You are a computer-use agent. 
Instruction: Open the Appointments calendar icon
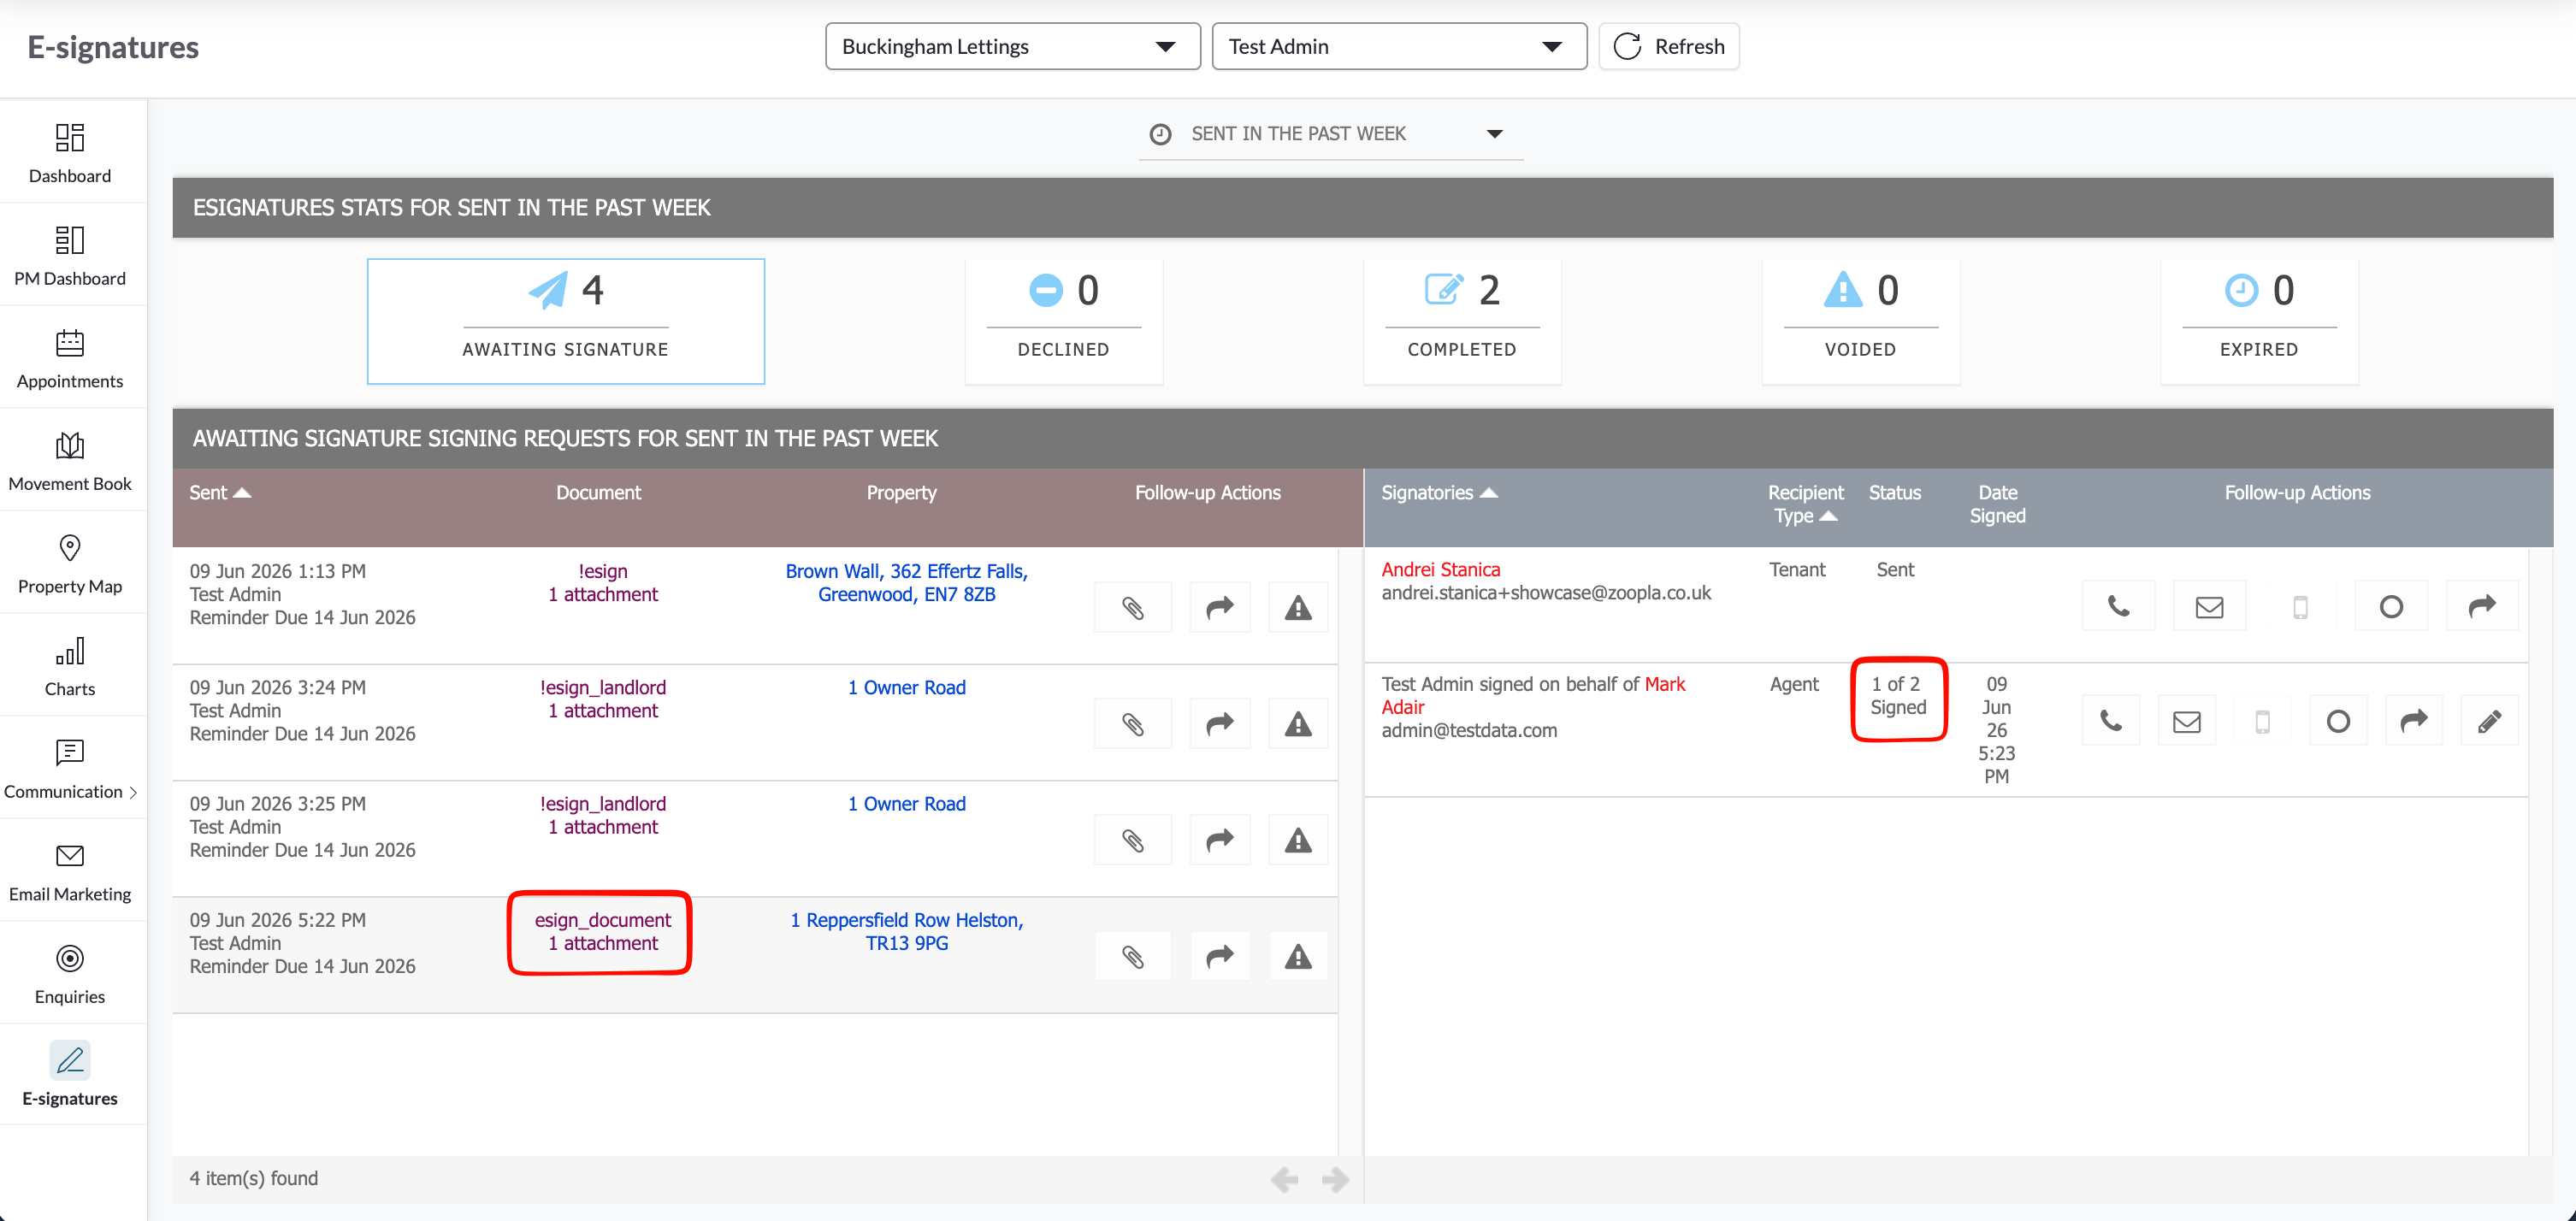70,343
